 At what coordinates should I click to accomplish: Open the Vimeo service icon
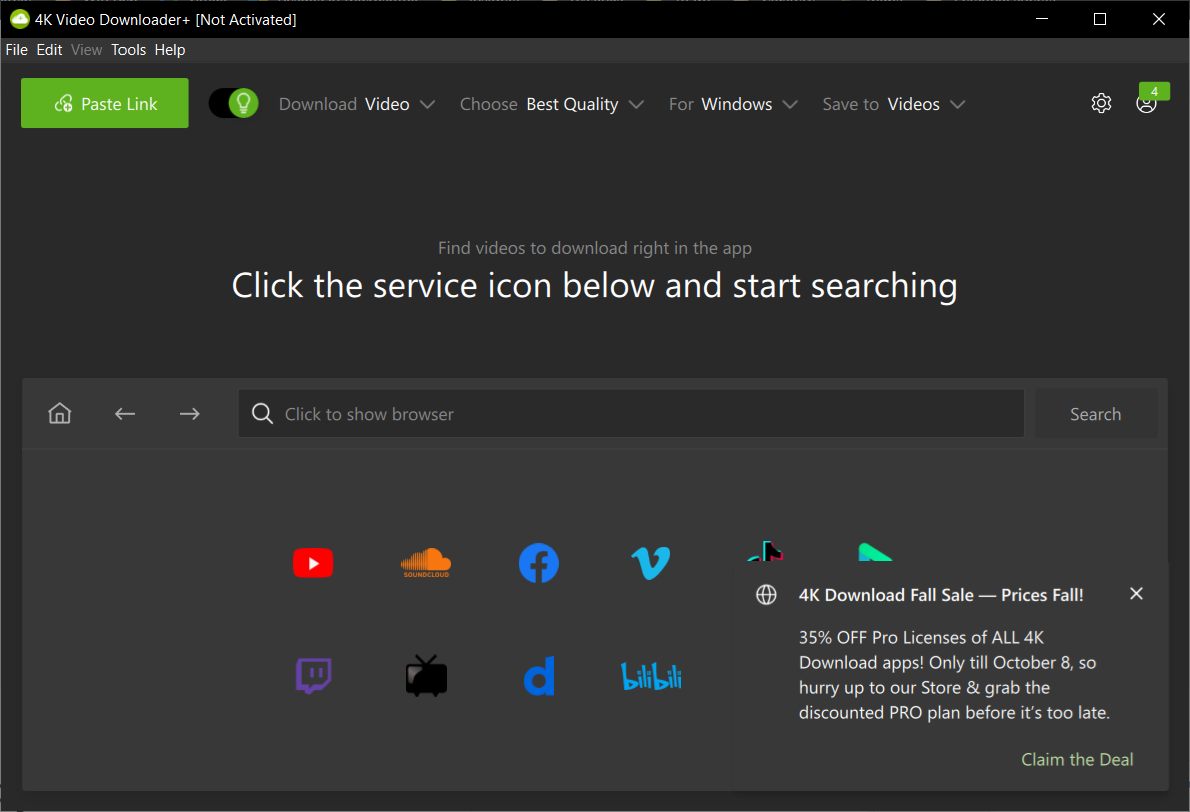tap(651, 563)
